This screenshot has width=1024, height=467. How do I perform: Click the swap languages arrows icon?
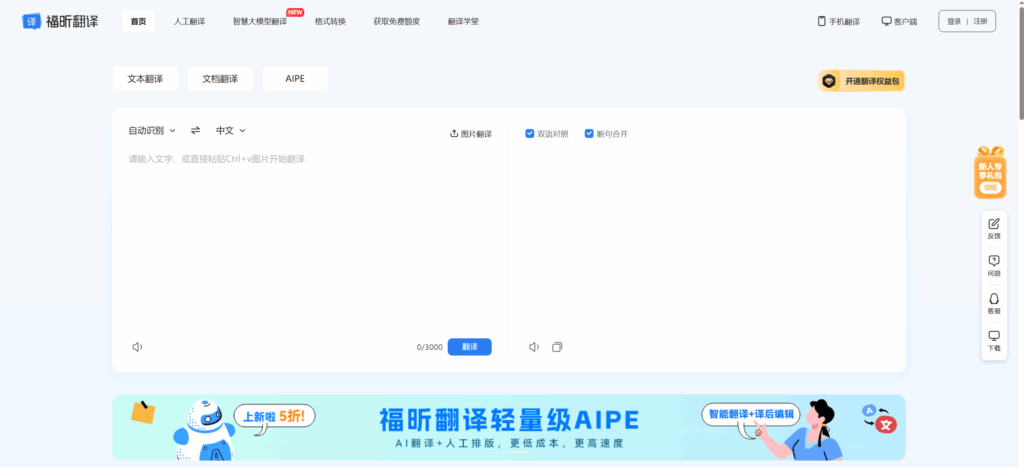195,131
